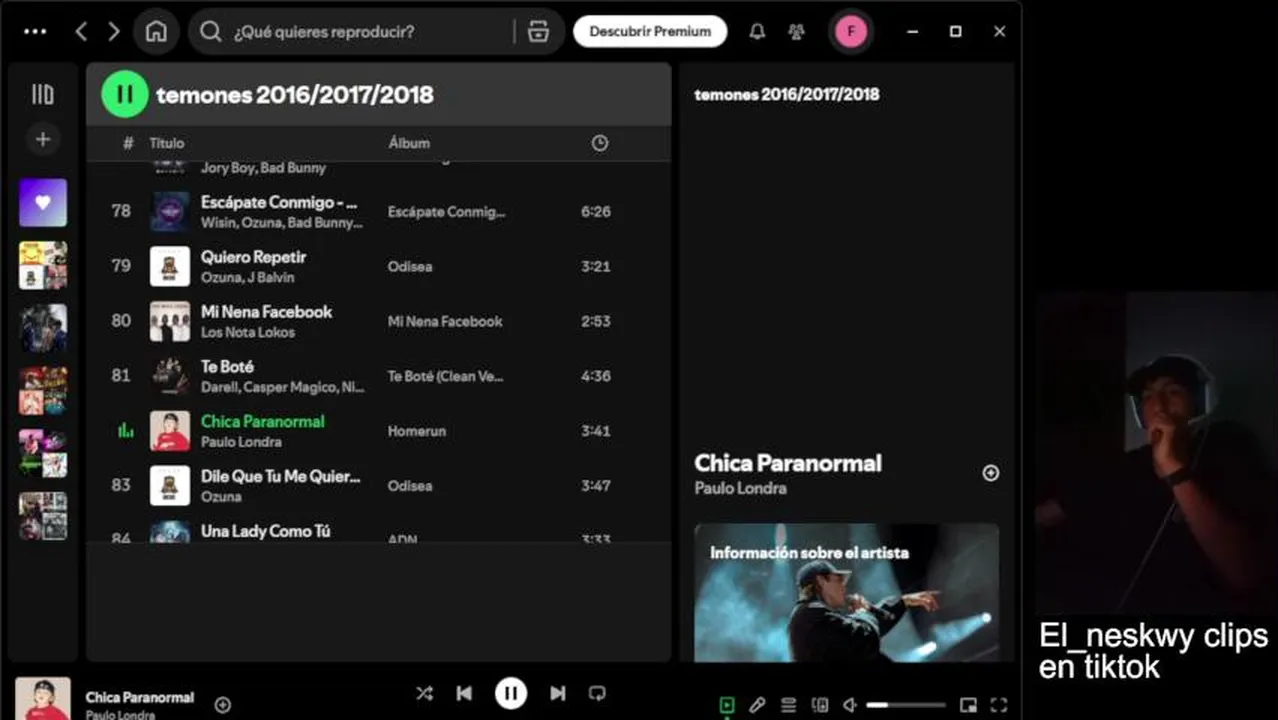
Task: Open connect to a device icon
Action: click(x=820, y=705)
